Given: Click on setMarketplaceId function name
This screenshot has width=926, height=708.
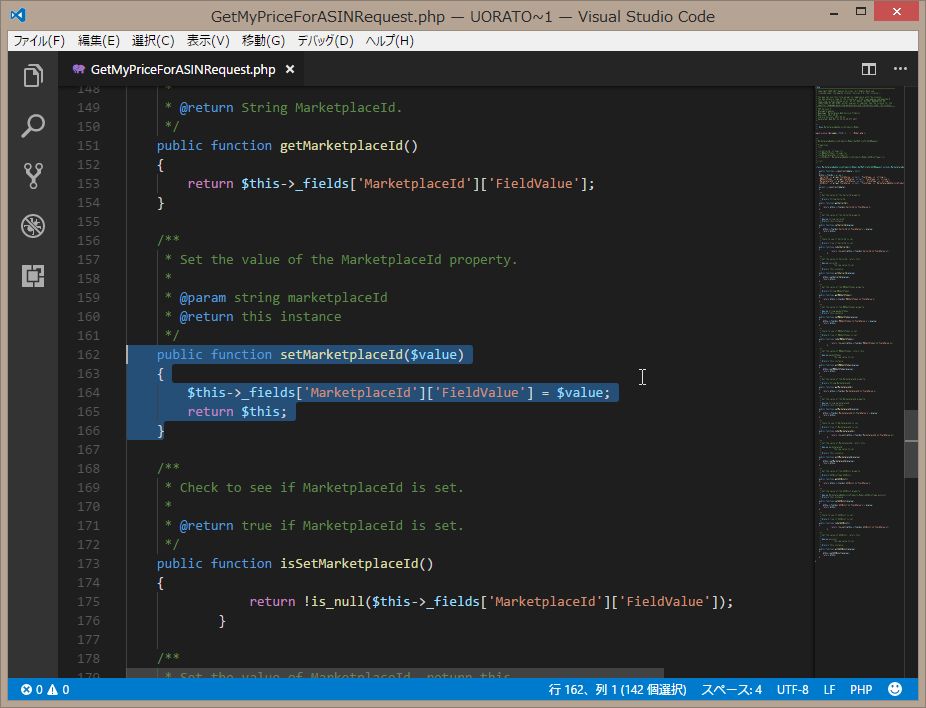Looking at the screenshot, I should coord(341,354).
